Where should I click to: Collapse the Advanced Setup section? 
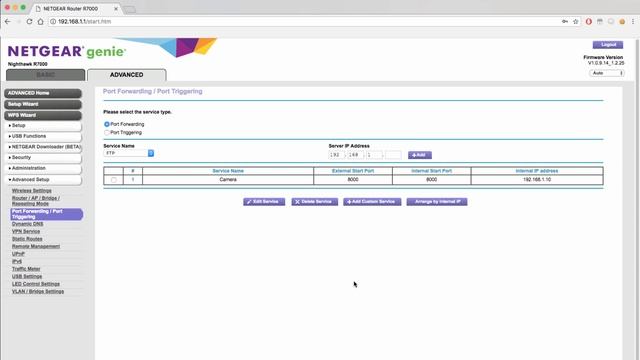point(43,180)
